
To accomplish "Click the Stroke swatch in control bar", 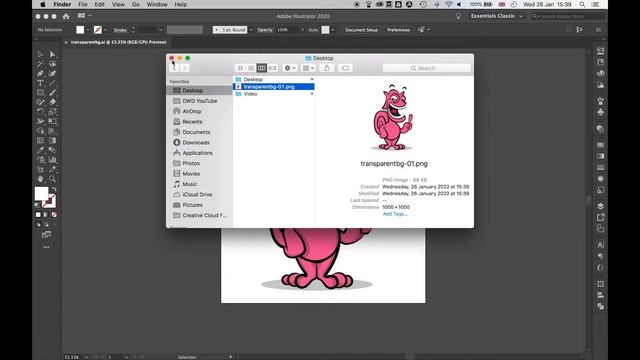I will pyautogui.click(x=98, y=30).
